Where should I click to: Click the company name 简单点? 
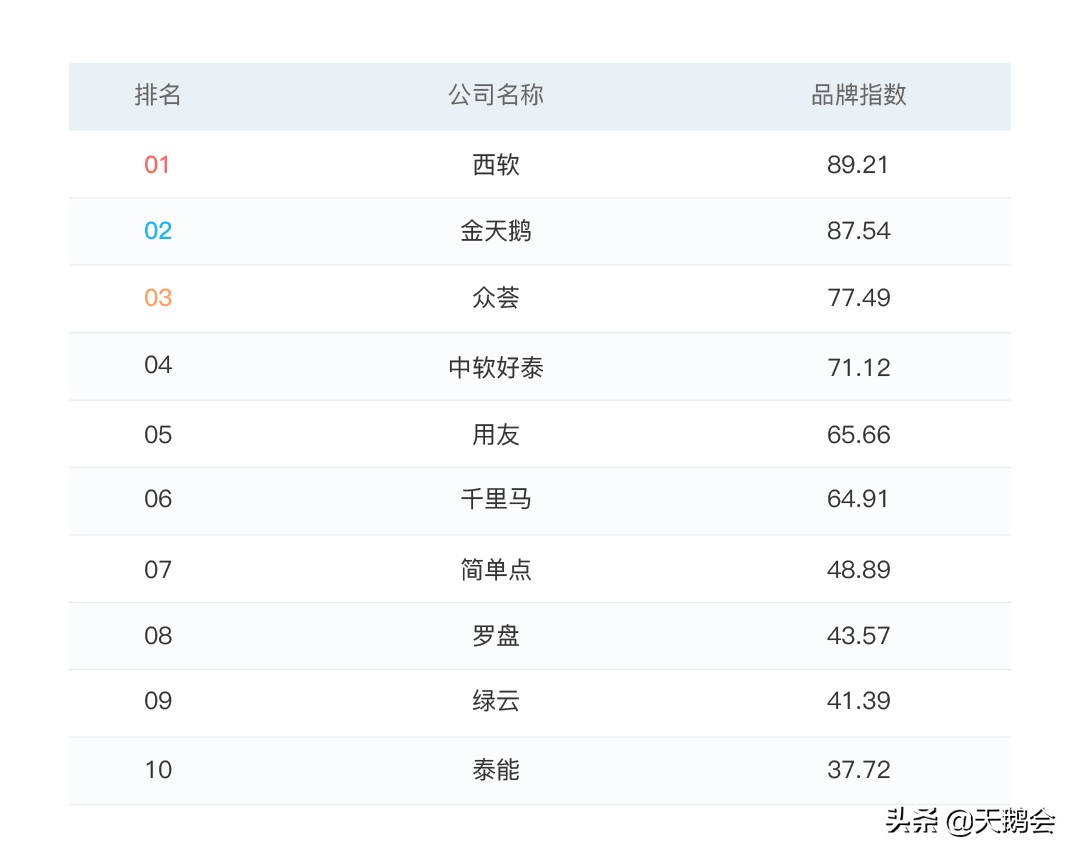[496, 568]
